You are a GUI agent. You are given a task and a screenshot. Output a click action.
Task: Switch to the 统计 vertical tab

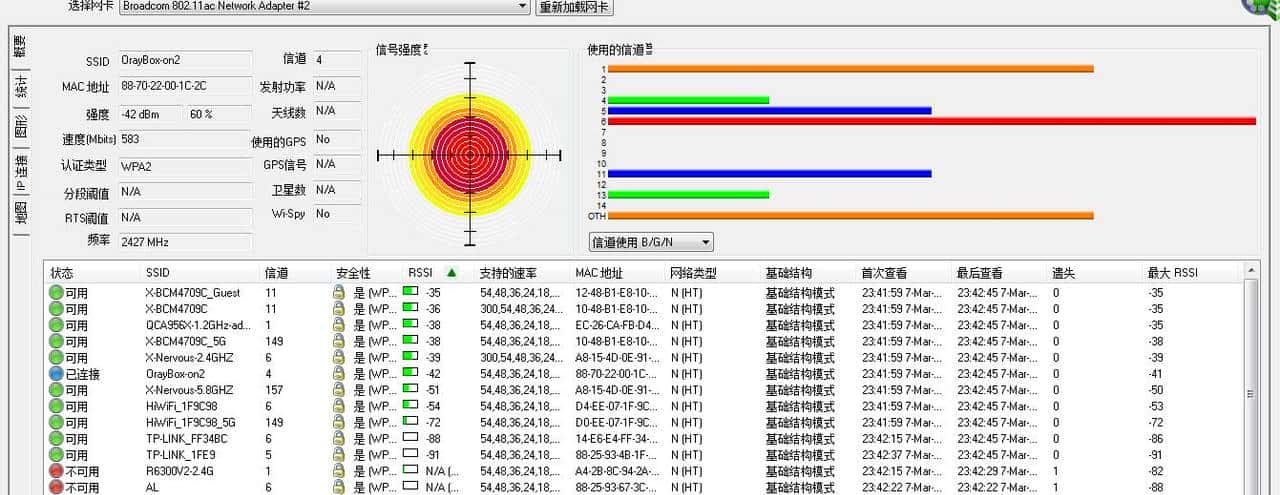point(20,86)
